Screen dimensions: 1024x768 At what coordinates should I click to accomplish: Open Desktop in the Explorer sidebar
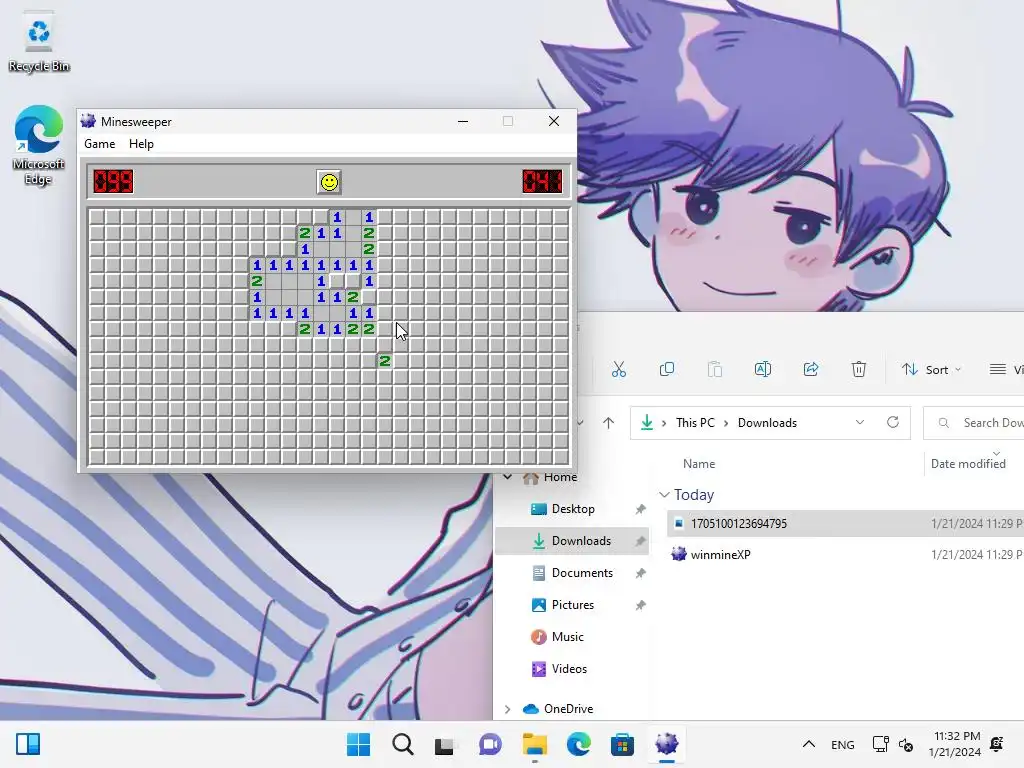[573, 509]
